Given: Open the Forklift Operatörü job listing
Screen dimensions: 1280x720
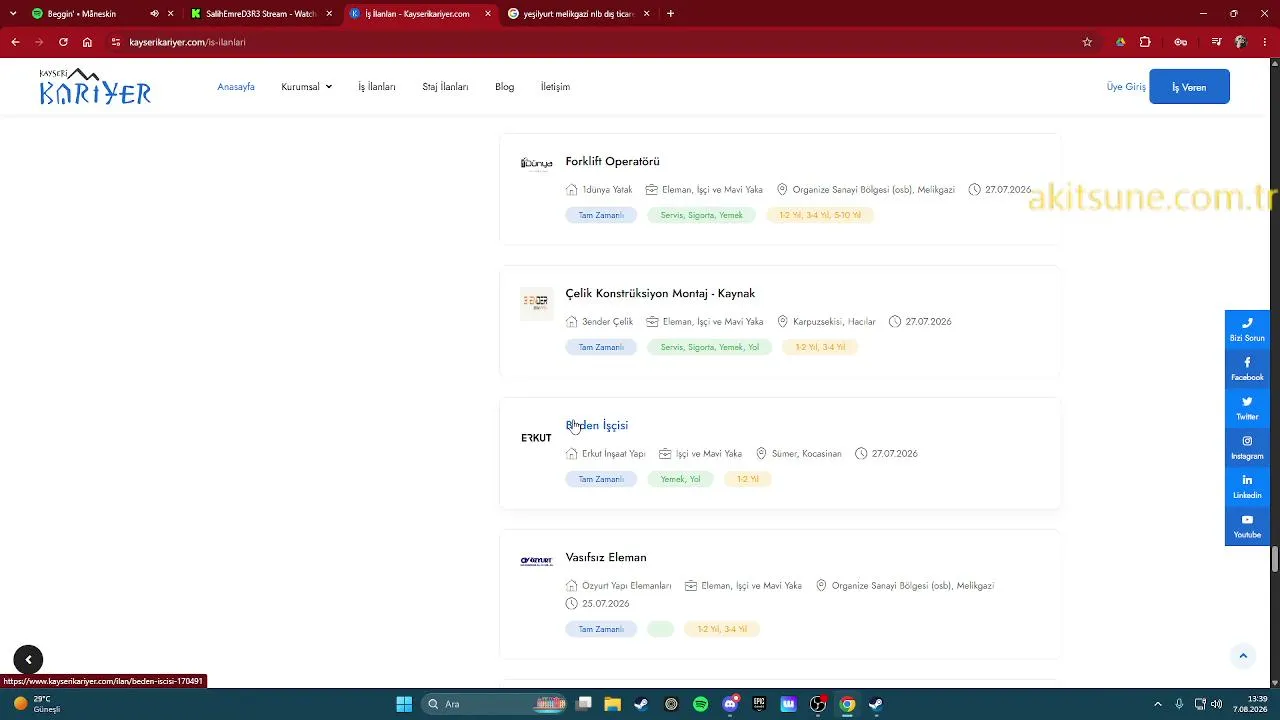Looking at the screenshot, I should pyautogui.click(x=612, y=161).
